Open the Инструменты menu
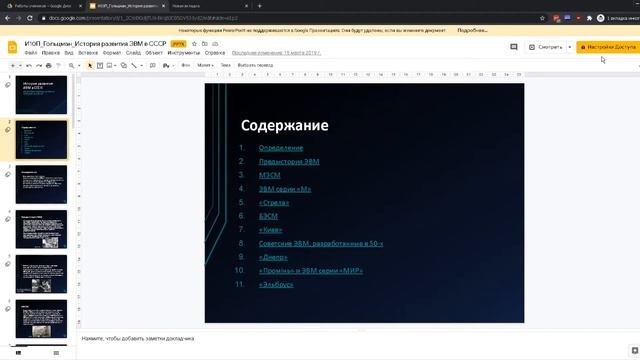This screenshot has width=640, height=360. click(x=184, y=53)
